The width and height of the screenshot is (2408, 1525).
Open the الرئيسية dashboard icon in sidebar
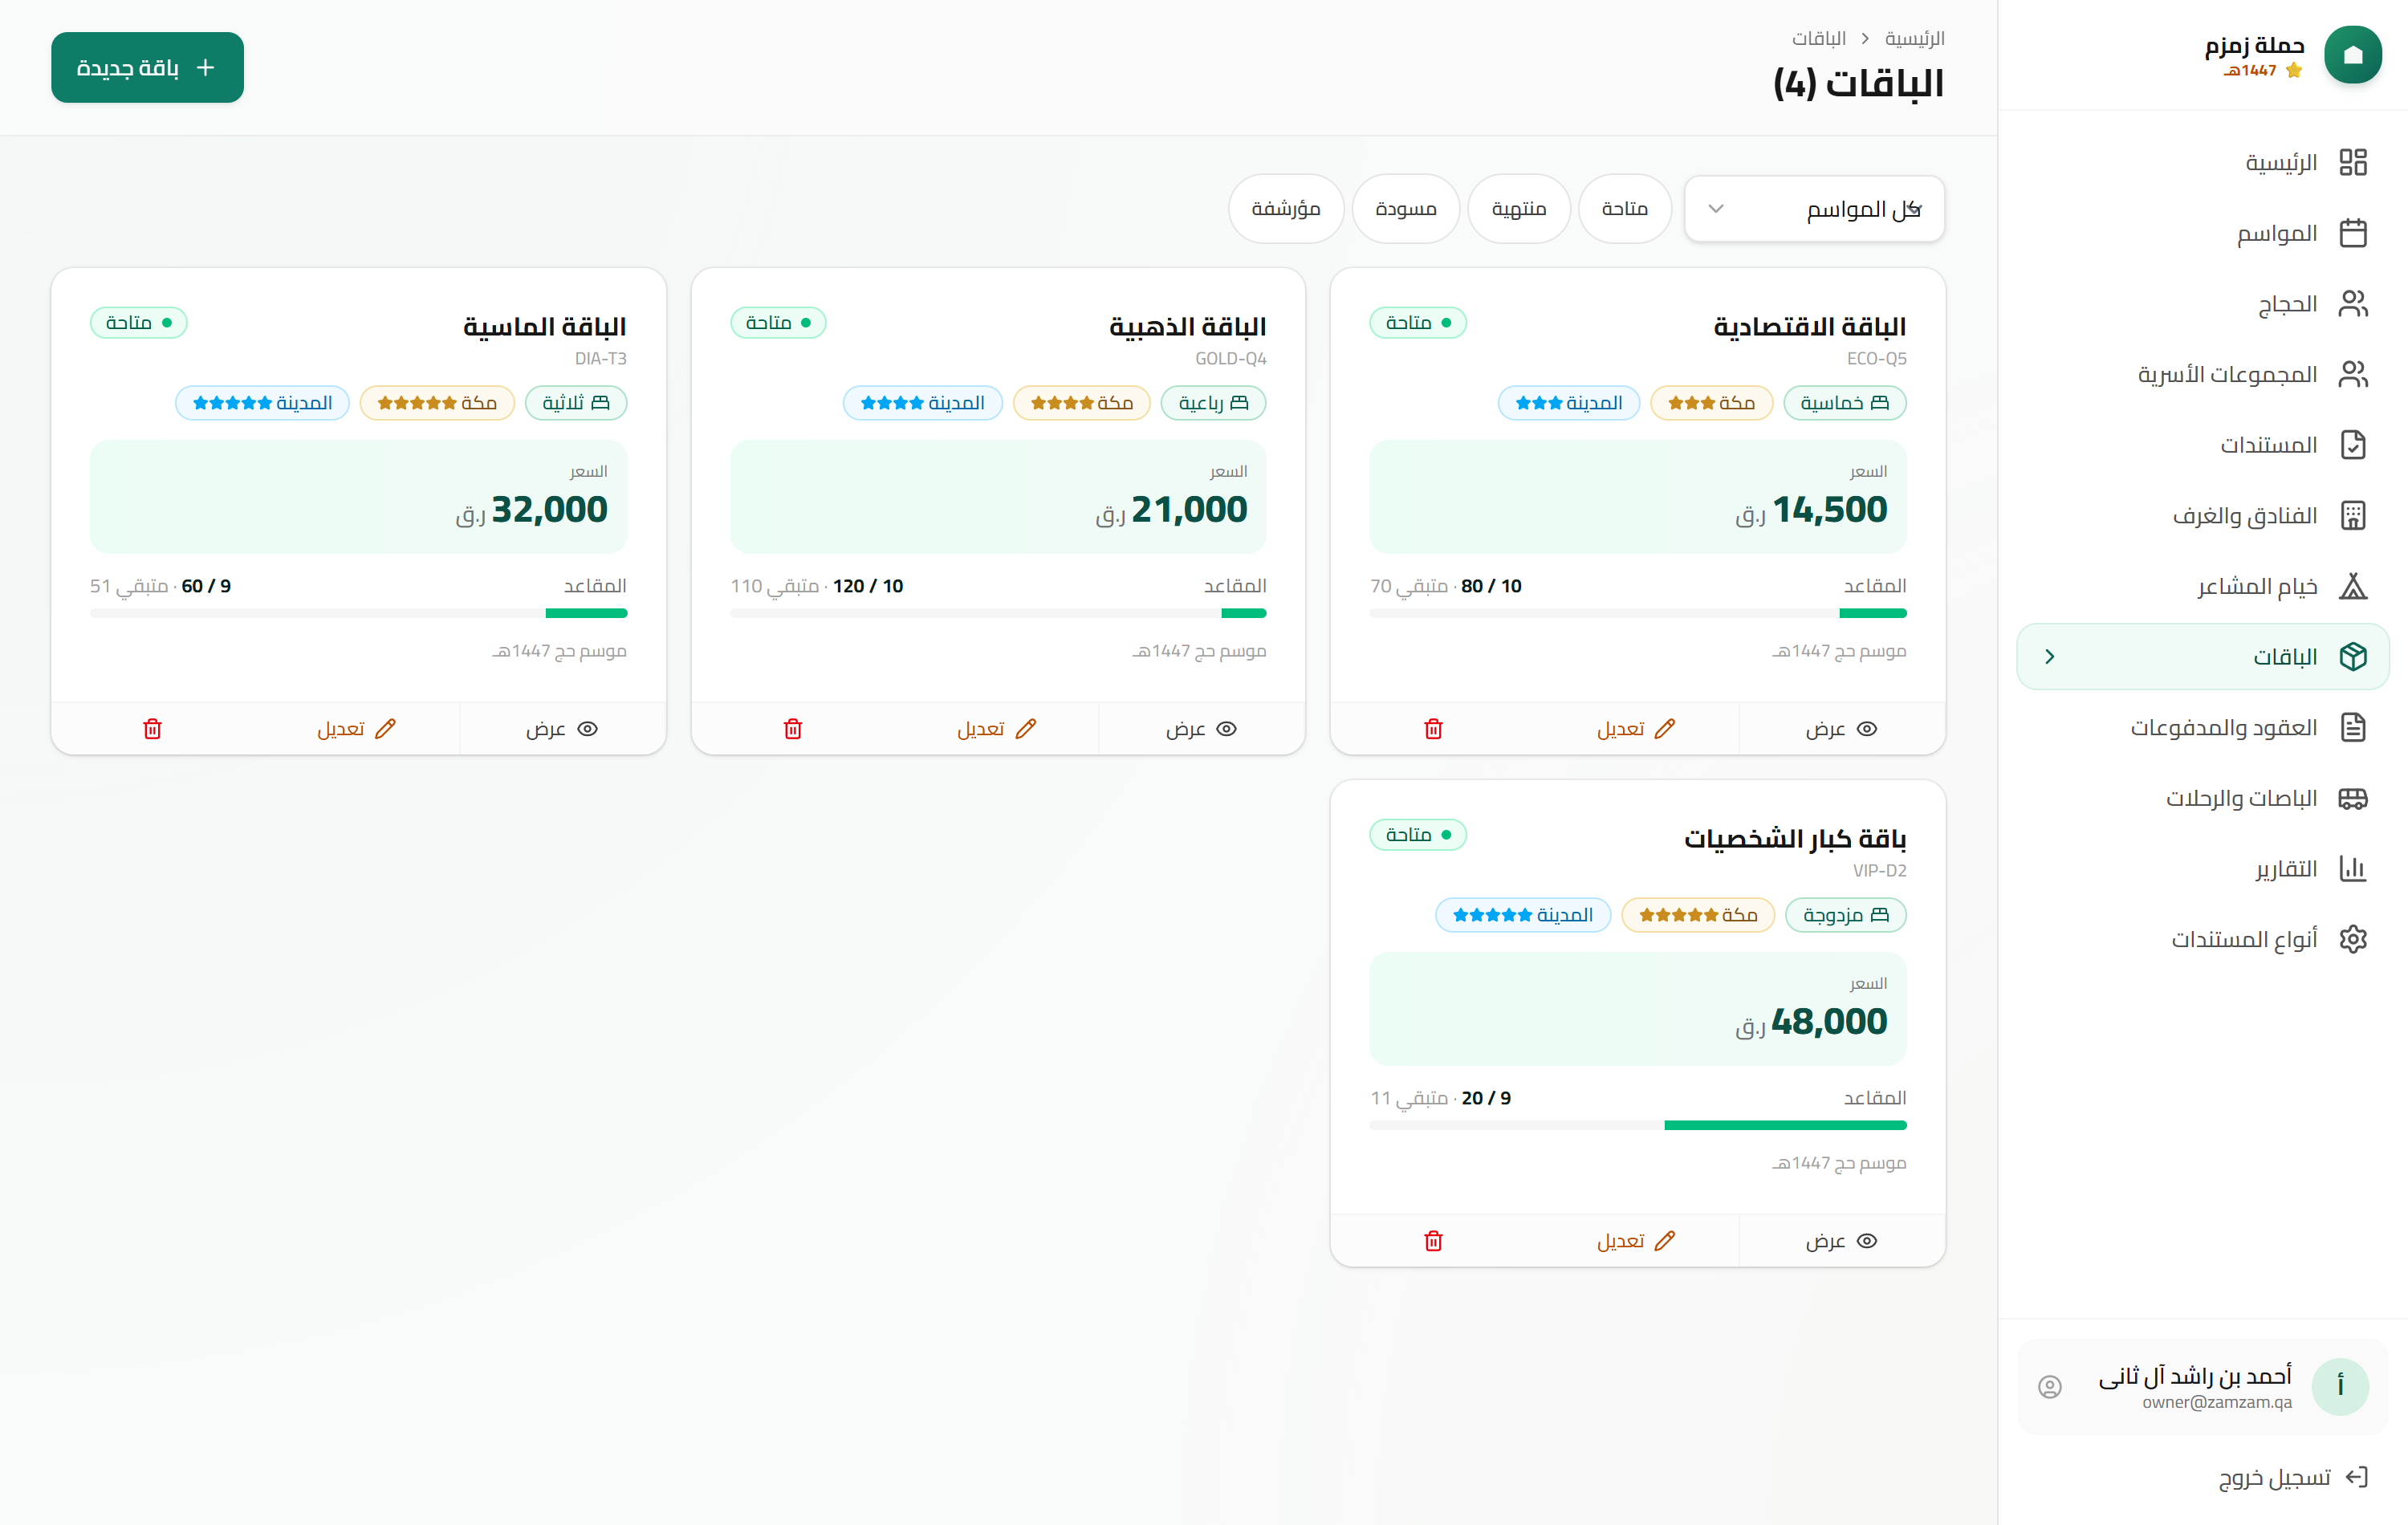pos(2352,162)
